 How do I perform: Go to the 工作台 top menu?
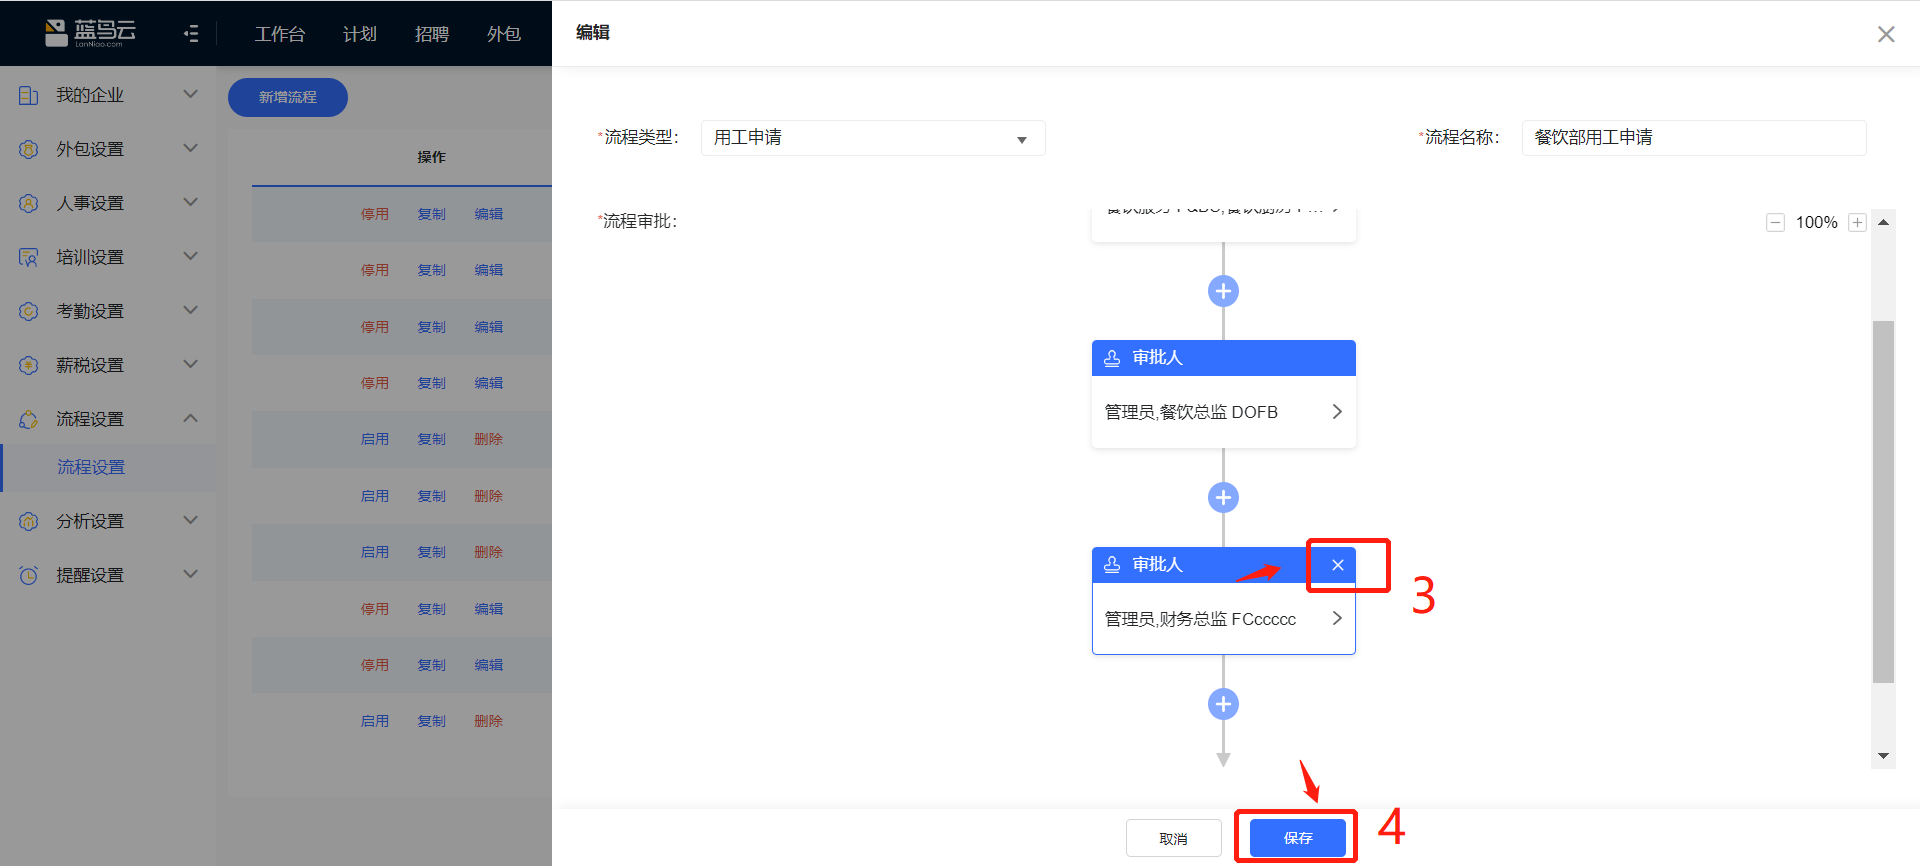point(280,34)
